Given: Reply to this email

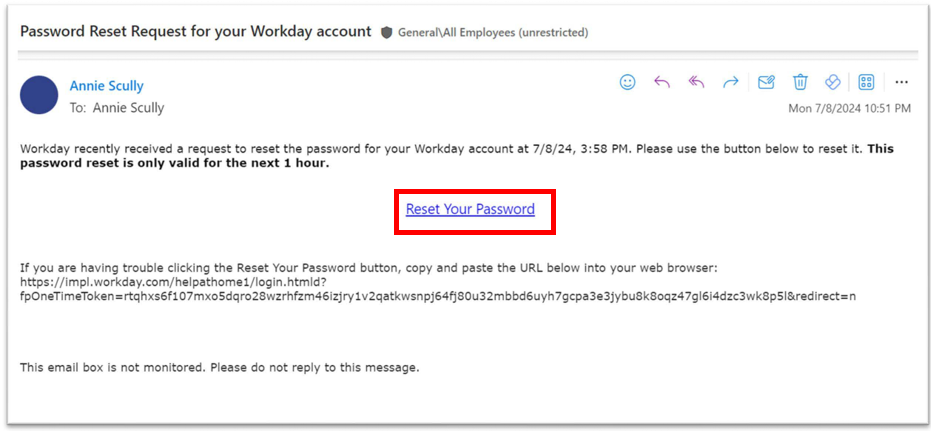Looking at the screenshot, I should click(x=661, y=82).
